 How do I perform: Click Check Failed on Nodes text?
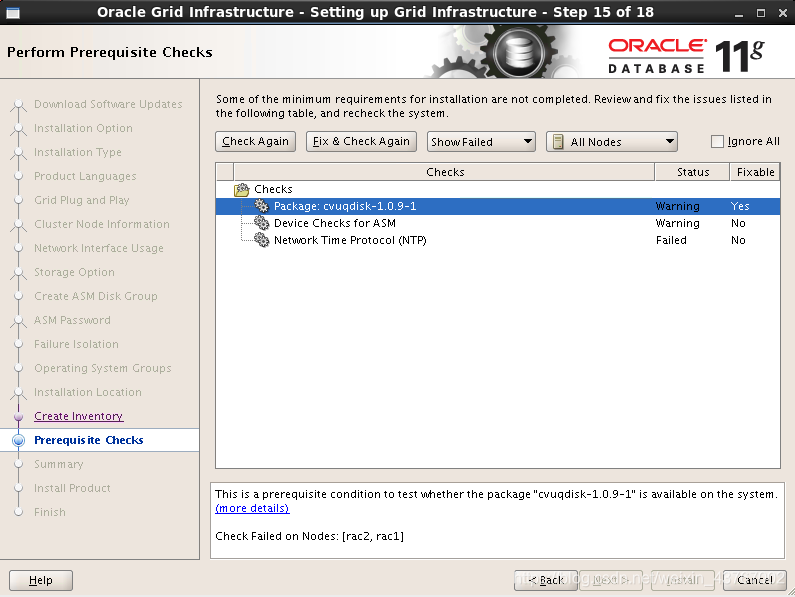point(309,536)
